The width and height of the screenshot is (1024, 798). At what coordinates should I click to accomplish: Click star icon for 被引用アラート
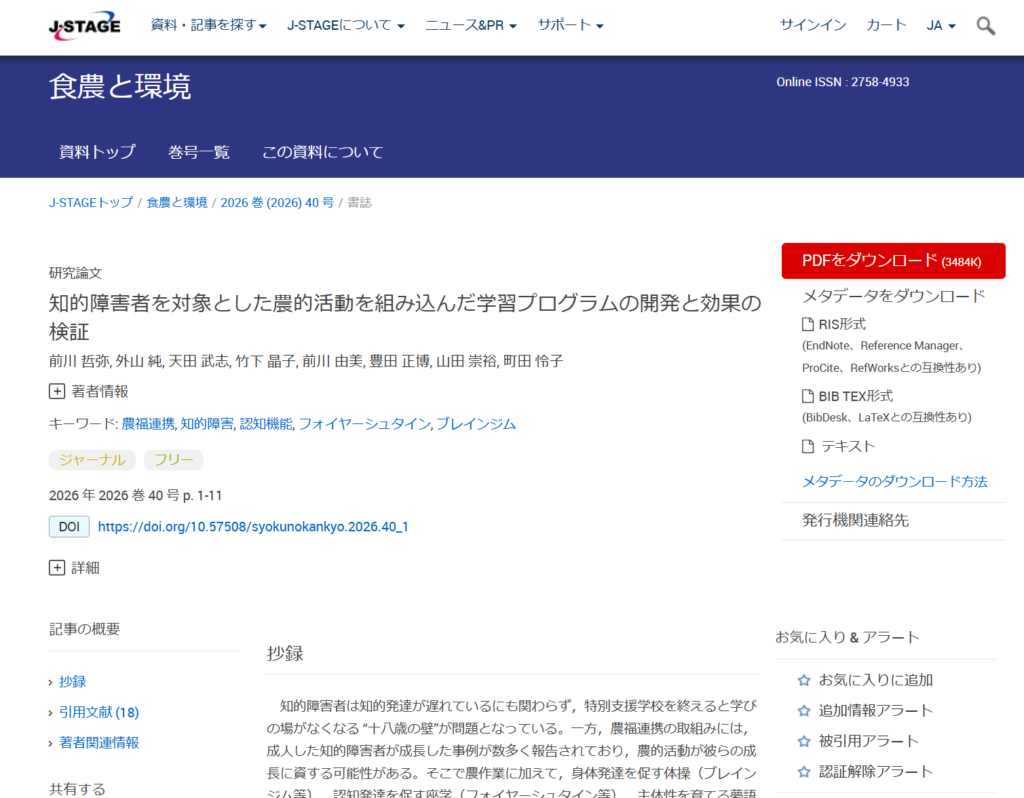[x=804, y=741]
